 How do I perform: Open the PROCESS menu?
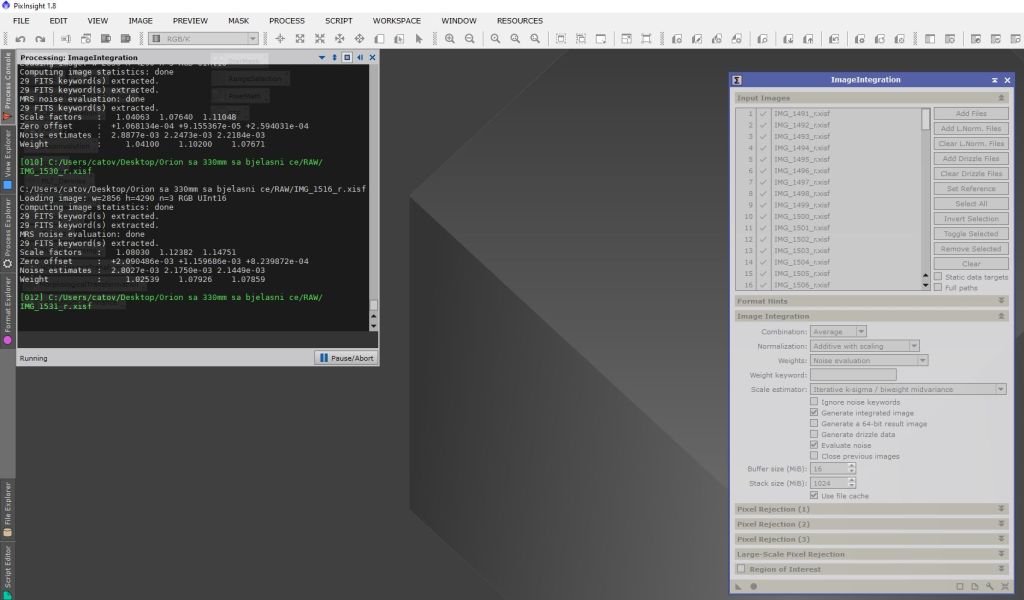click(286, 21)
